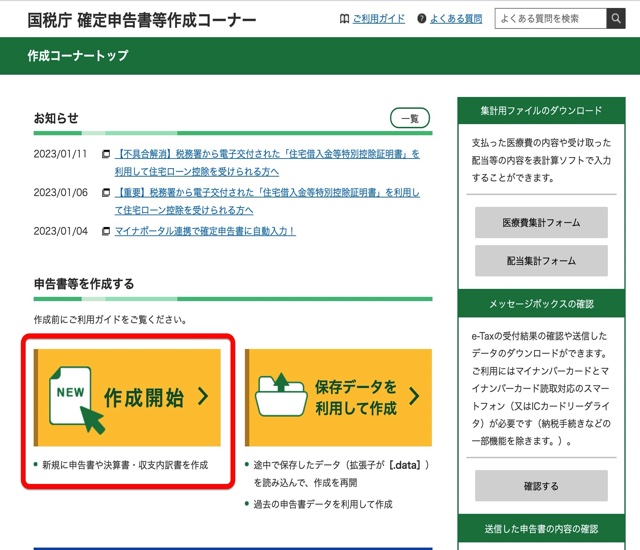Image resolution: width=640 pixels, height=550 pixels.
Task: Click the book icon beside ご利用ガイド
Action: (x=345, y=19)
